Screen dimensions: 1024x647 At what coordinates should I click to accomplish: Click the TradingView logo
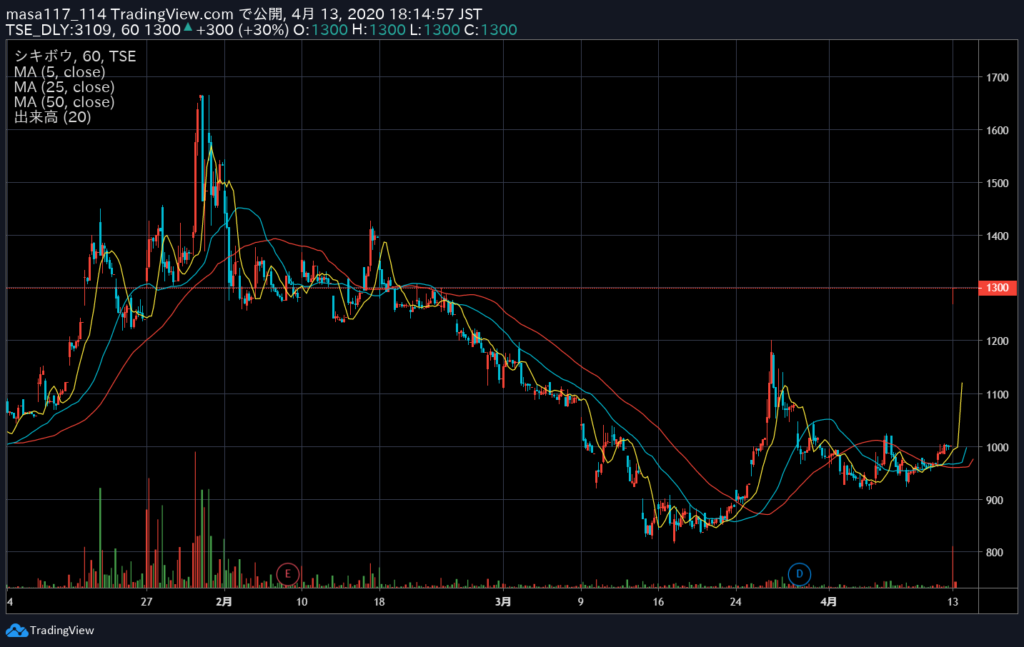(50, 631)
